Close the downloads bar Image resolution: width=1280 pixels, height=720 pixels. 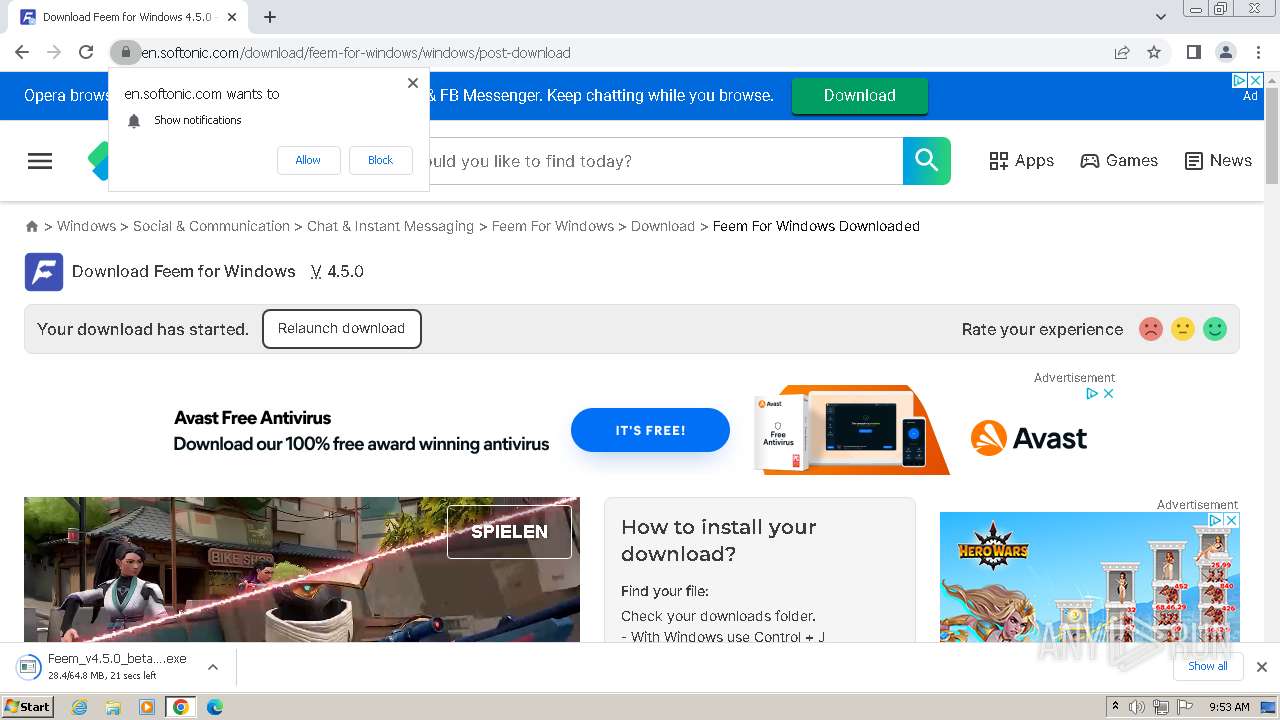(1262, 667)
